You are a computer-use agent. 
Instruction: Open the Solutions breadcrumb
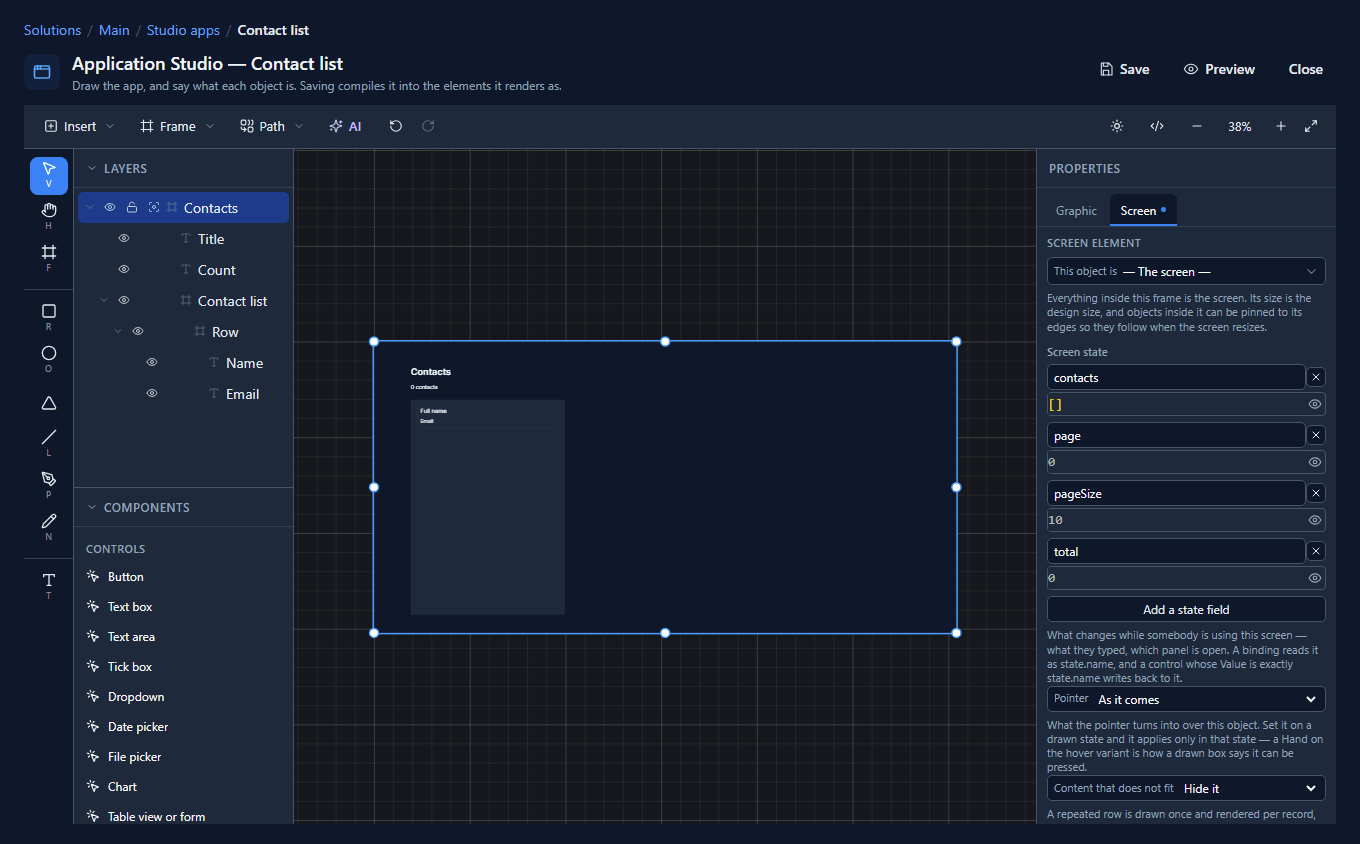(52, 30)
